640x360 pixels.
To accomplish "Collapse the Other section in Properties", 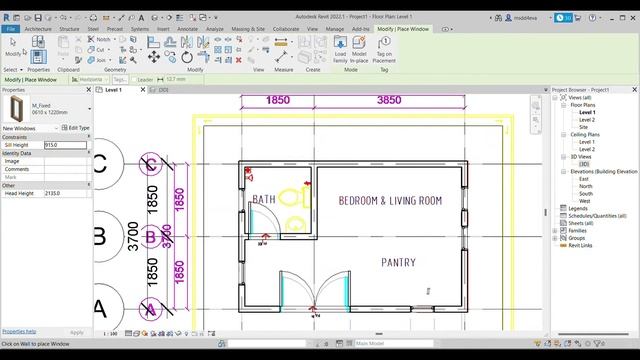I will (89, 185).
